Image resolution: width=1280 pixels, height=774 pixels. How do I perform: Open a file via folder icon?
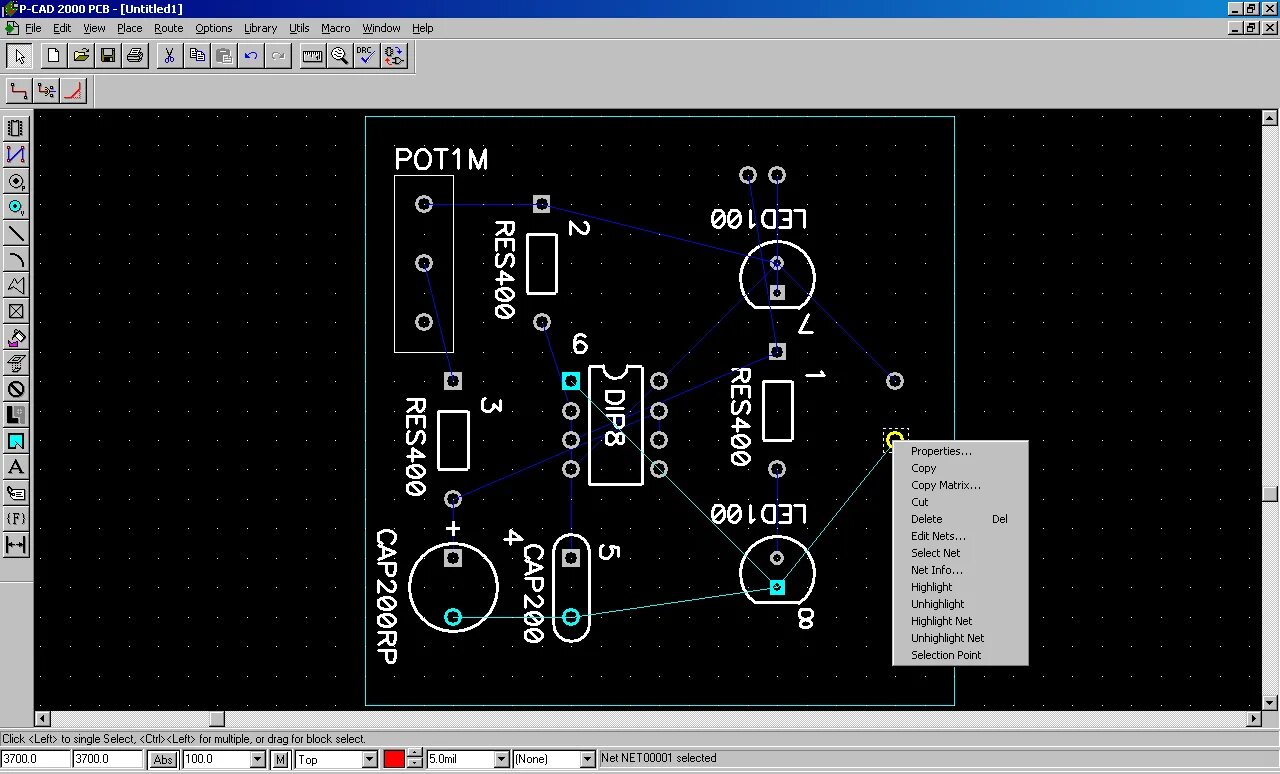81,56
